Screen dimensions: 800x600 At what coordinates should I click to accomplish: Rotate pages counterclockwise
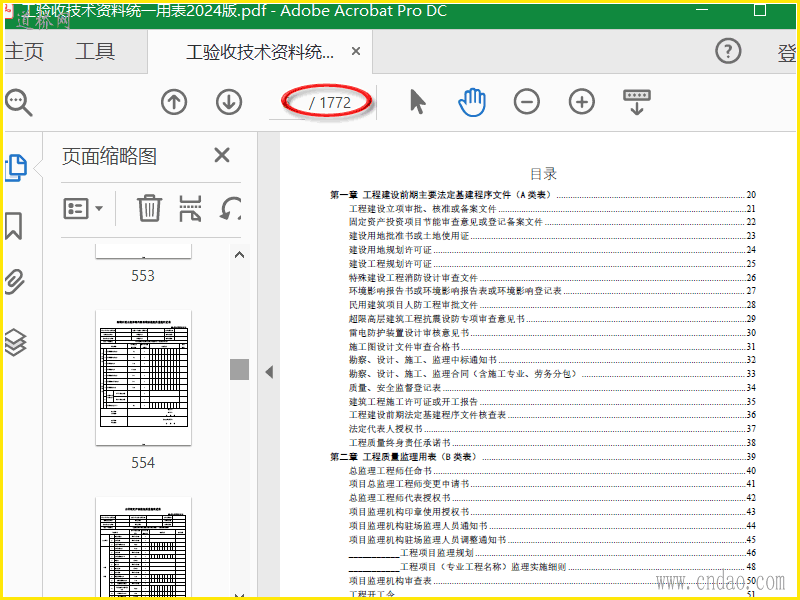231,208
